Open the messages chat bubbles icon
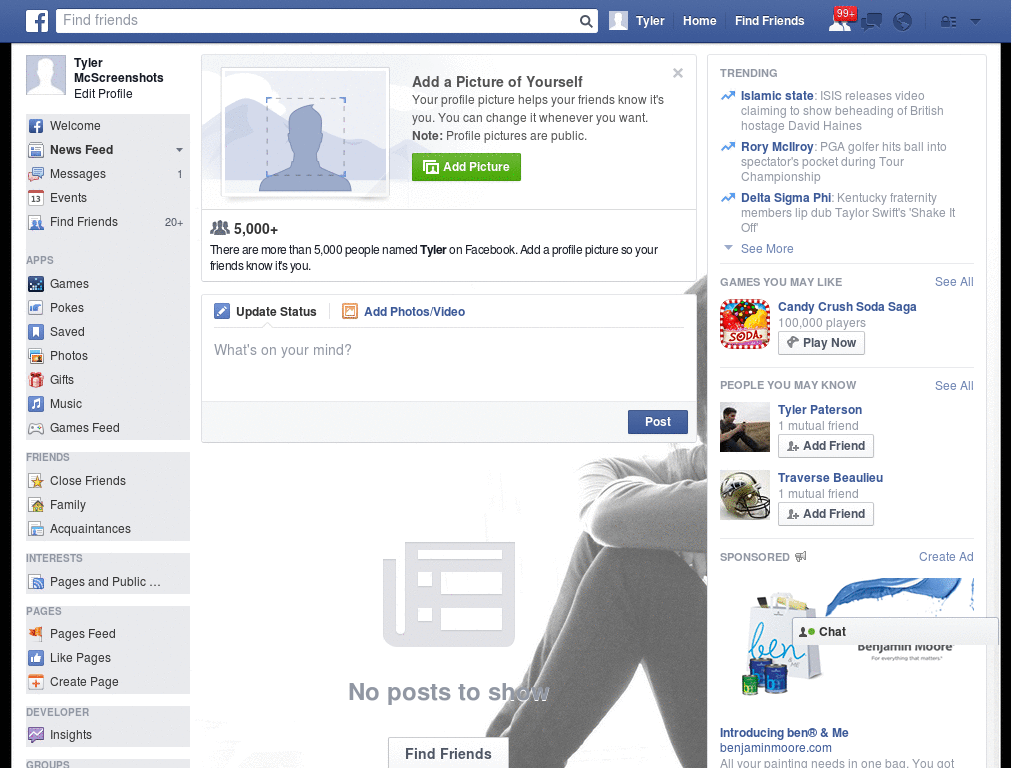Image resolution: width=1024 pixels, height=768 pixels. click(x=871, y=22)
